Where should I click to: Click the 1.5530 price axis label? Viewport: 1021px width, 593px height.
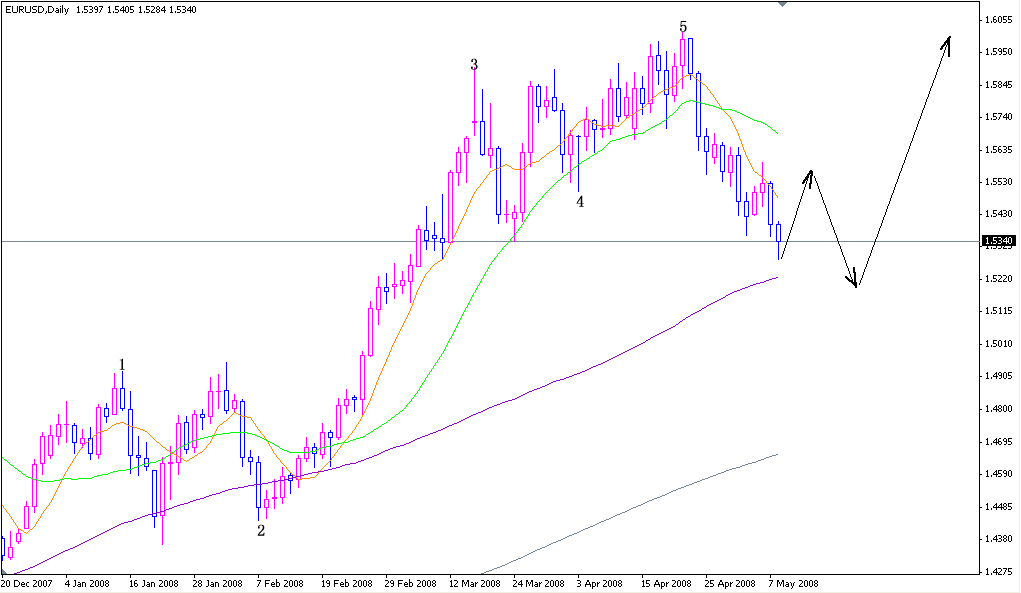click(999, 182)
